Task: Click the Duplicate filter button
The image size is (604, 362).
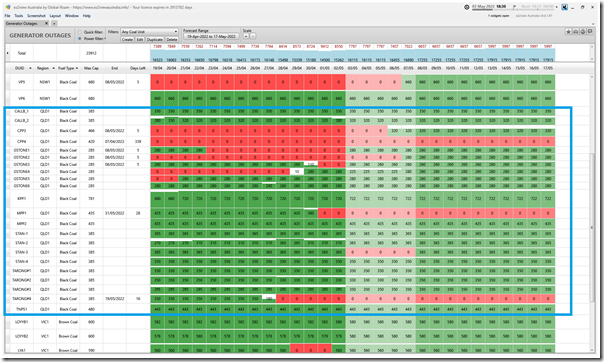Action: [155, 39]
